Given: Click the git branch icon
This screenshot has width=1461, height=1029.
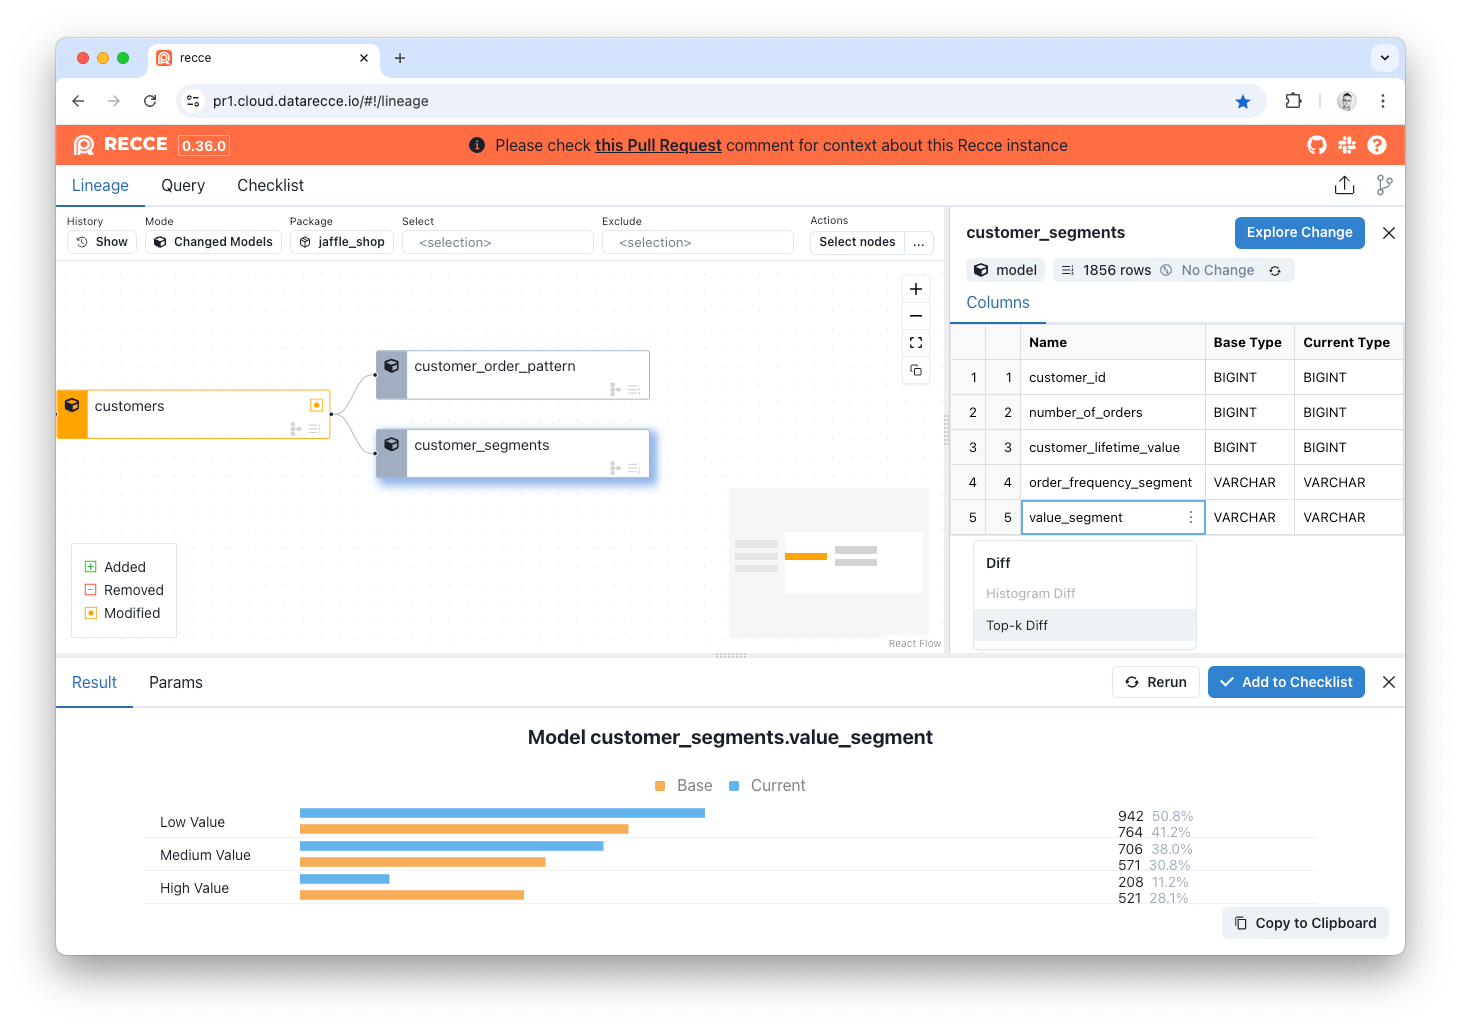Looking at the screenshot, I should (1384, 185).
